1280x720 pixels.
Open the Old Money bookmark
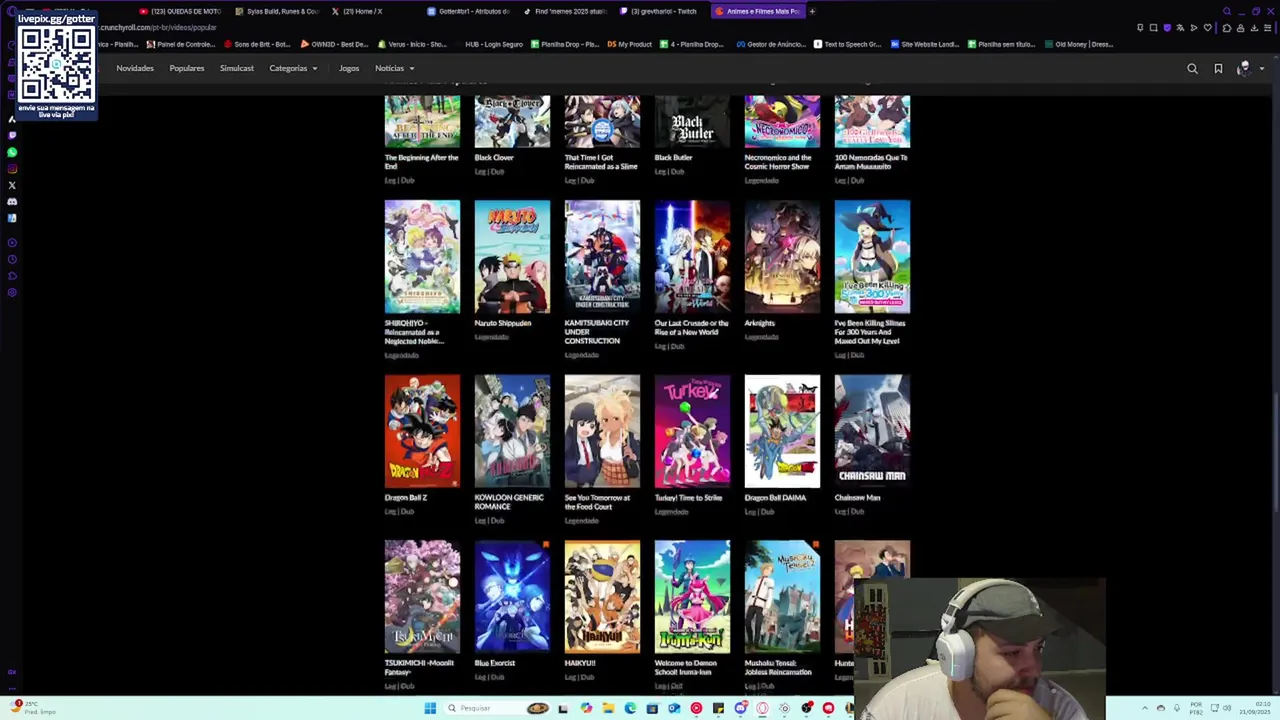point(1079,44)
